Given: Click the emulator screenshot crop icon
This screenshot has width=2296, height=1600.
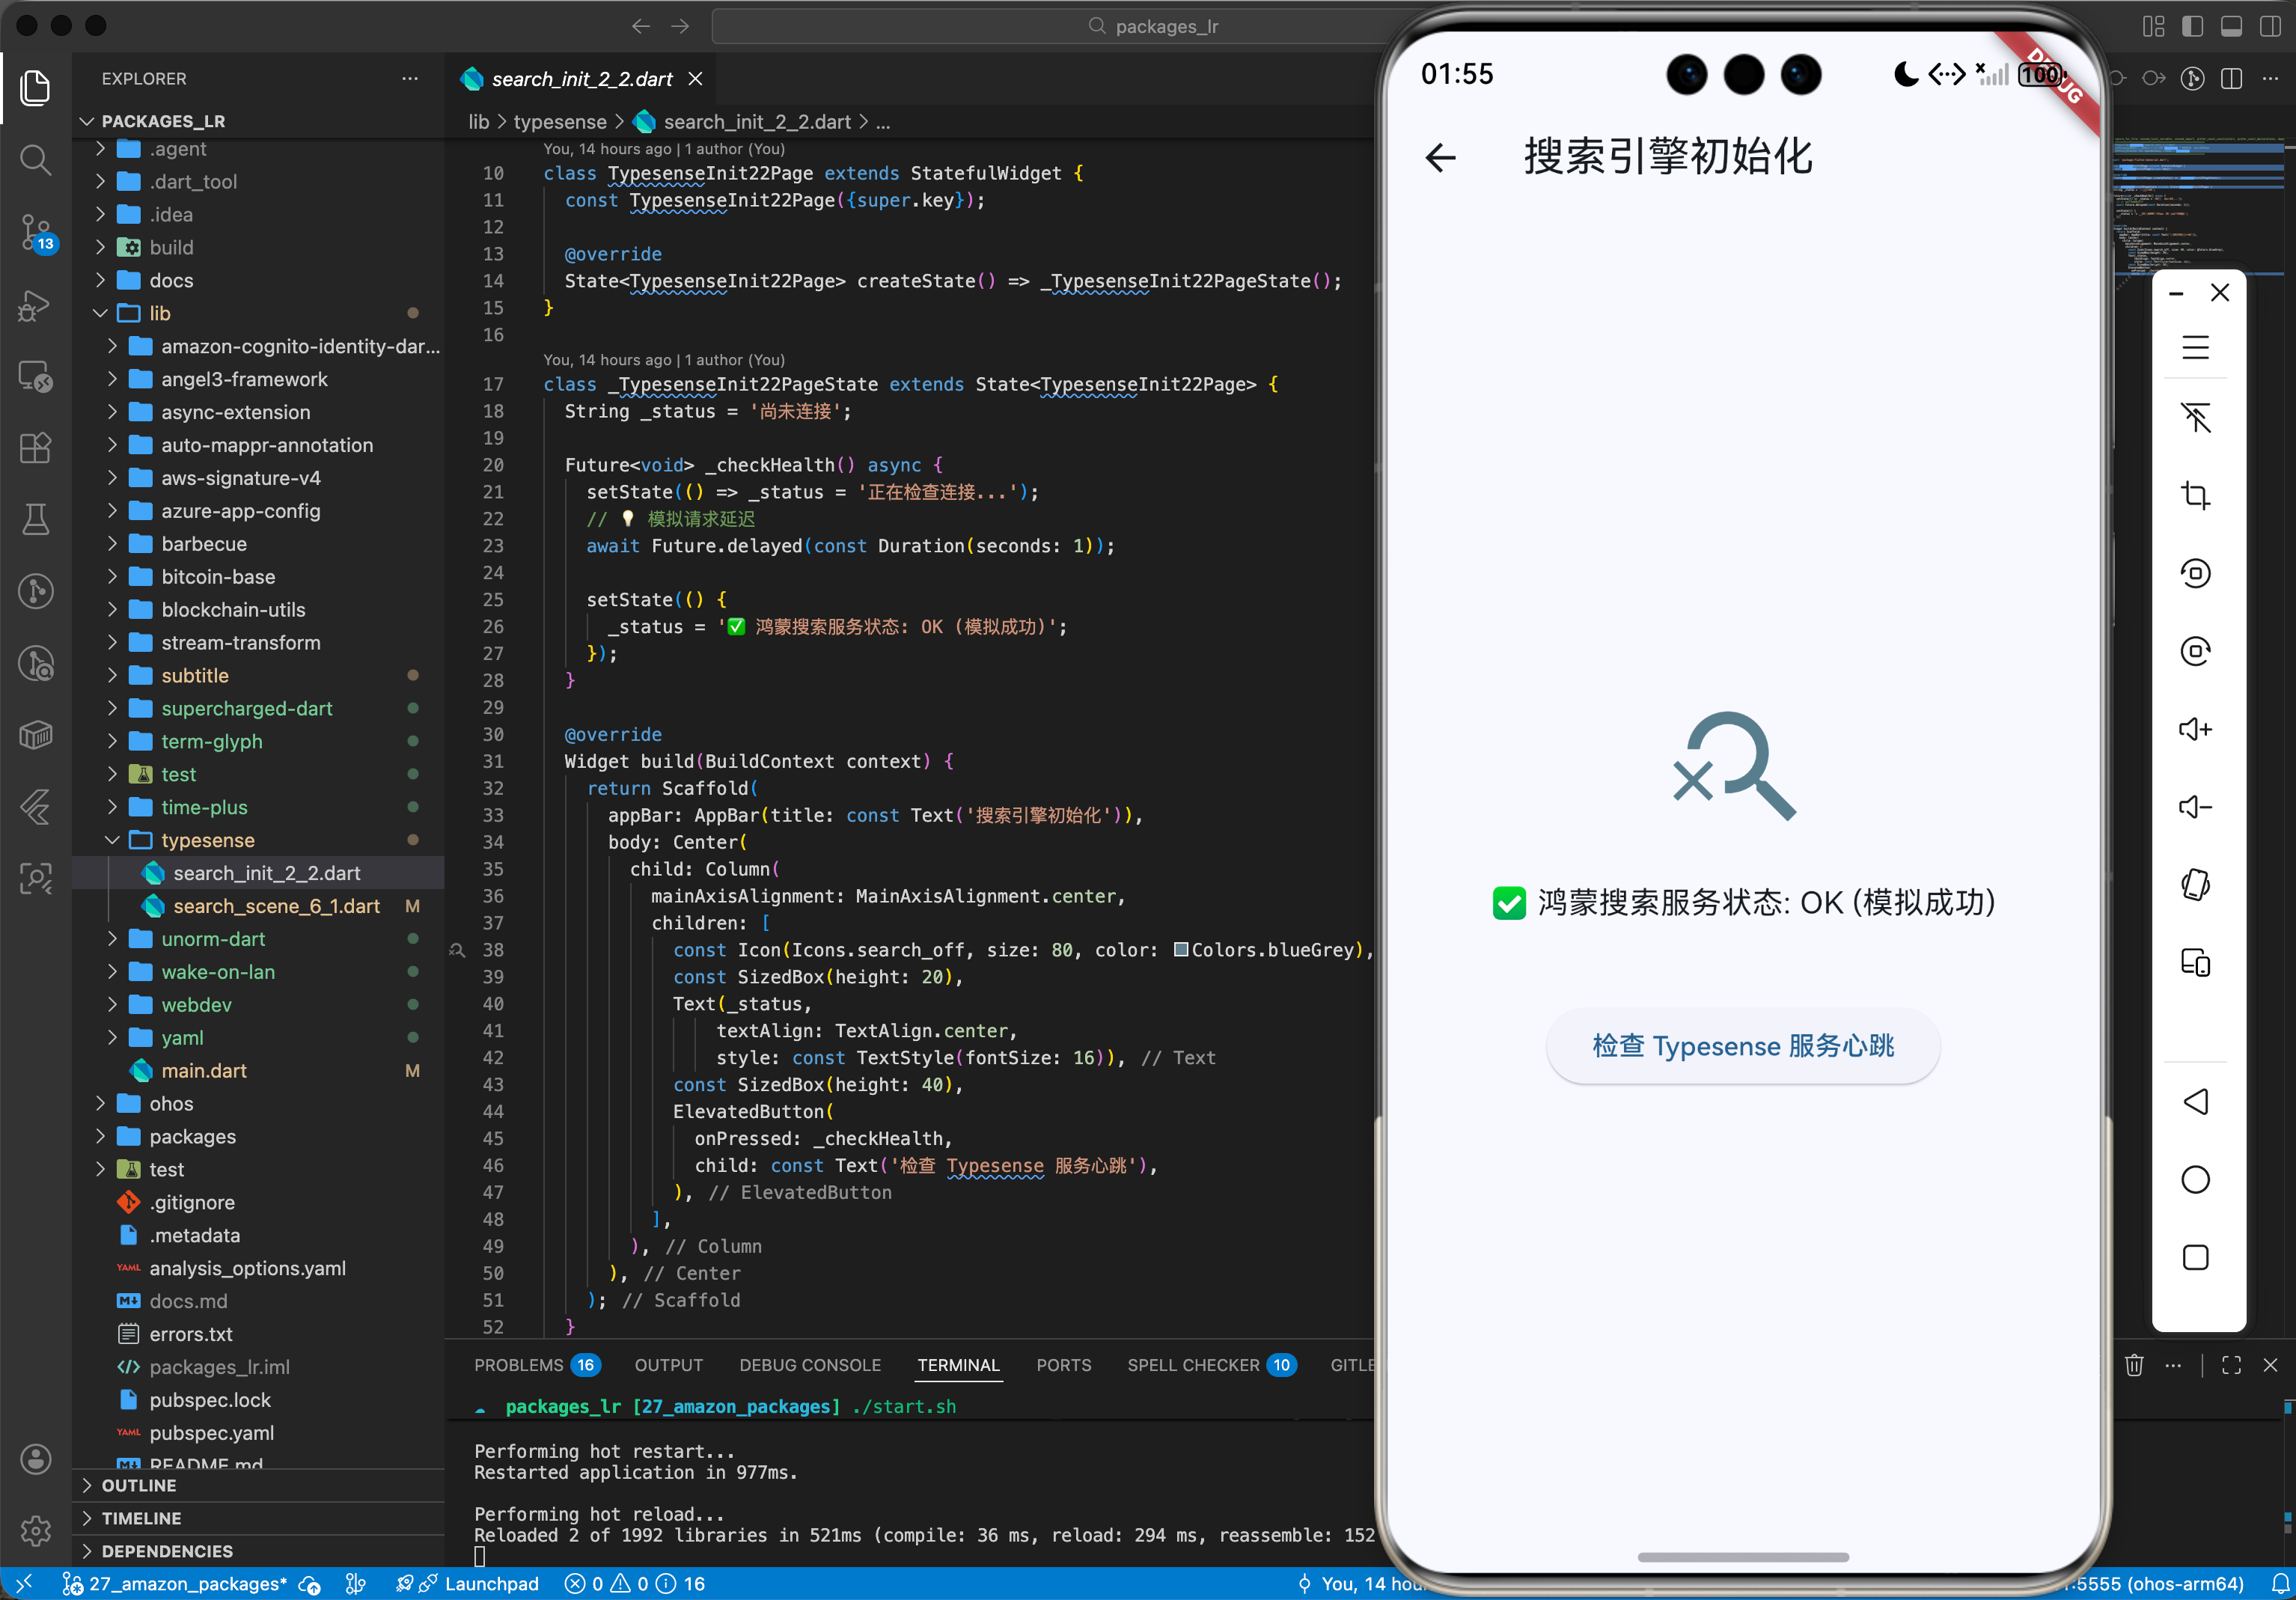Looking at the screenshot, I should pos(2195,495).
